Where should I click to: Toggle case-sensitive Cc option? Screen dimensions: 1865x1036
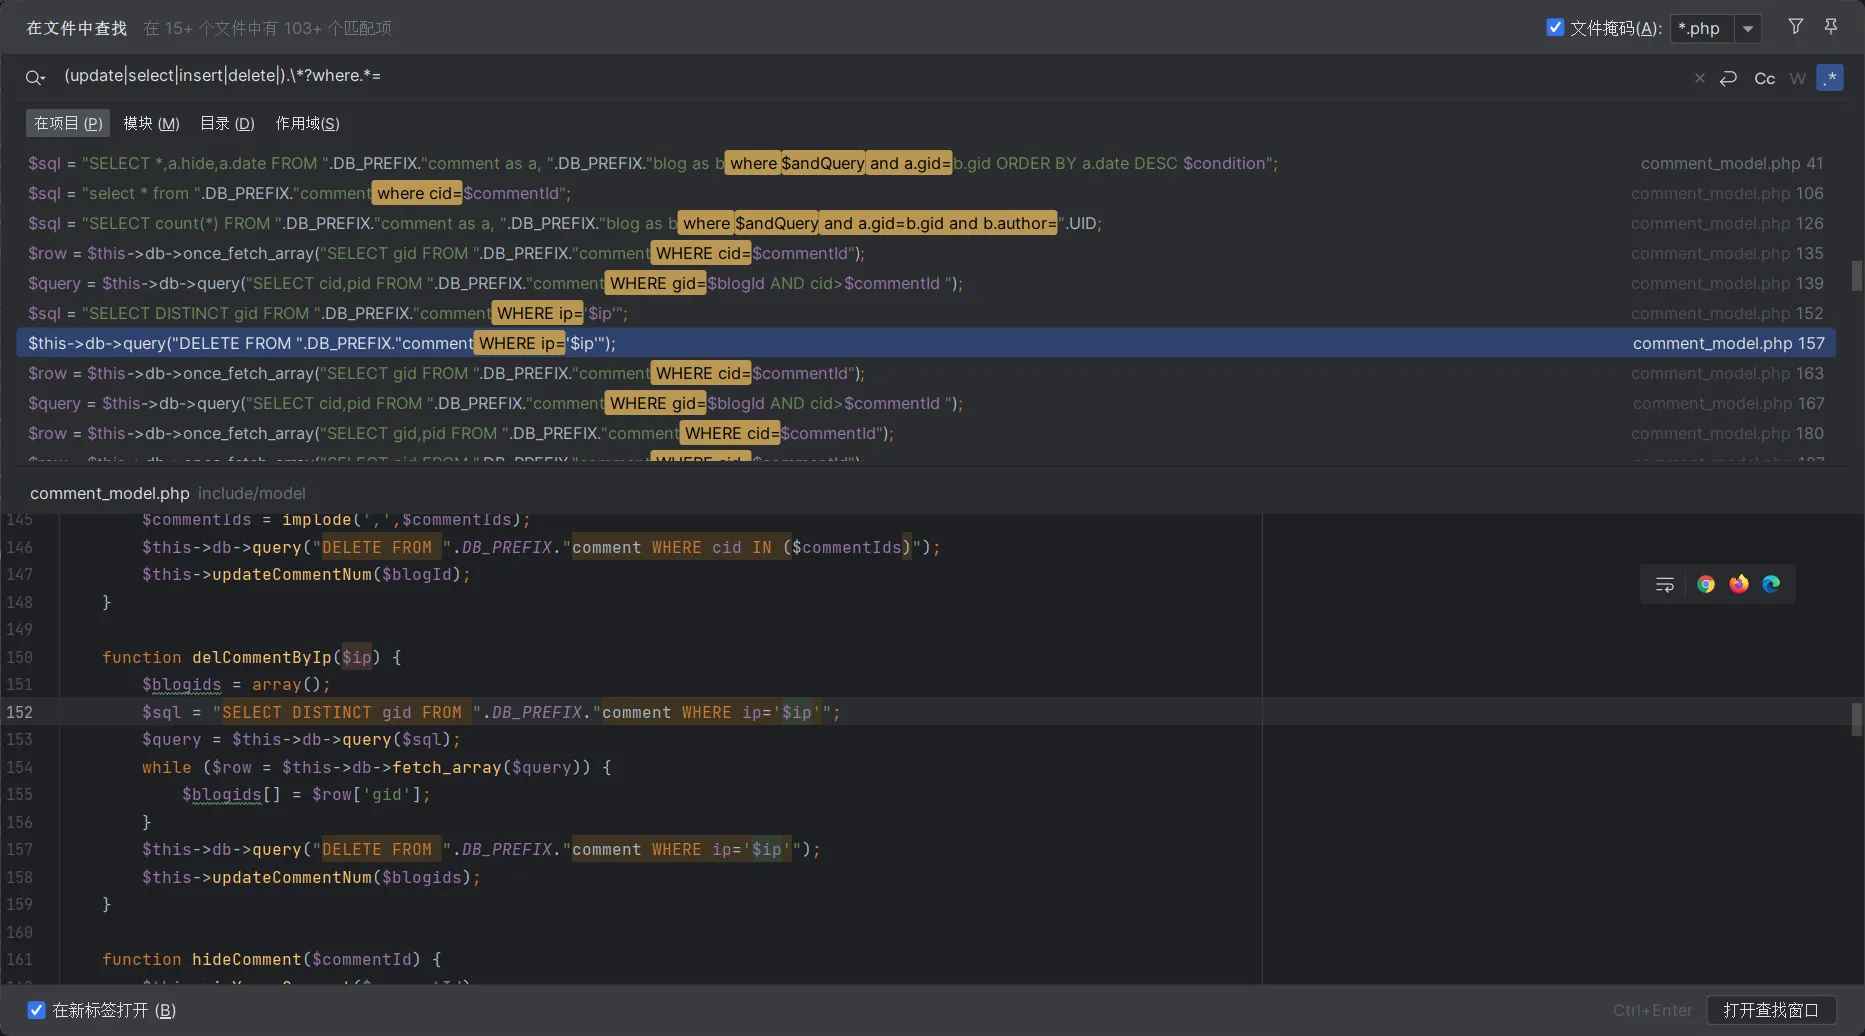(1764, 78)
